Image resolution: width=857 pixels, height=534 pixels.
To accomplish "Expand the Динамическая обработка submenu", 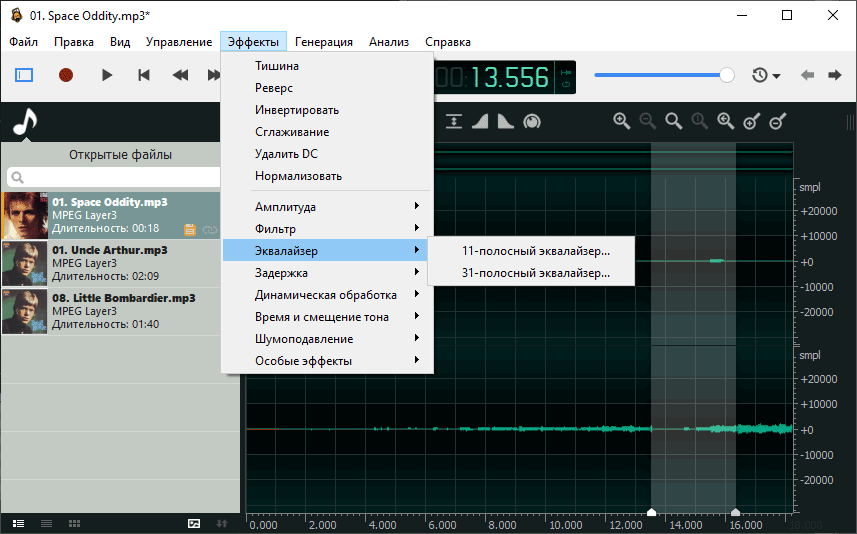I will (x=327, y=295).
